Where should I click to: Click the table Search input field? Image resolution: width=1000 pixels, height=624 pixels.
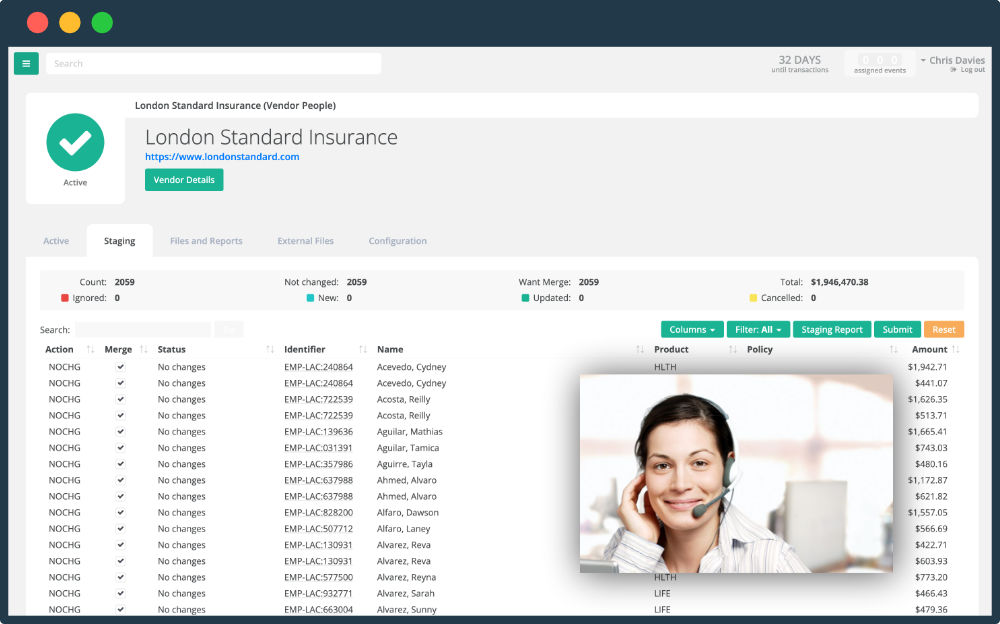click(143, 330)
